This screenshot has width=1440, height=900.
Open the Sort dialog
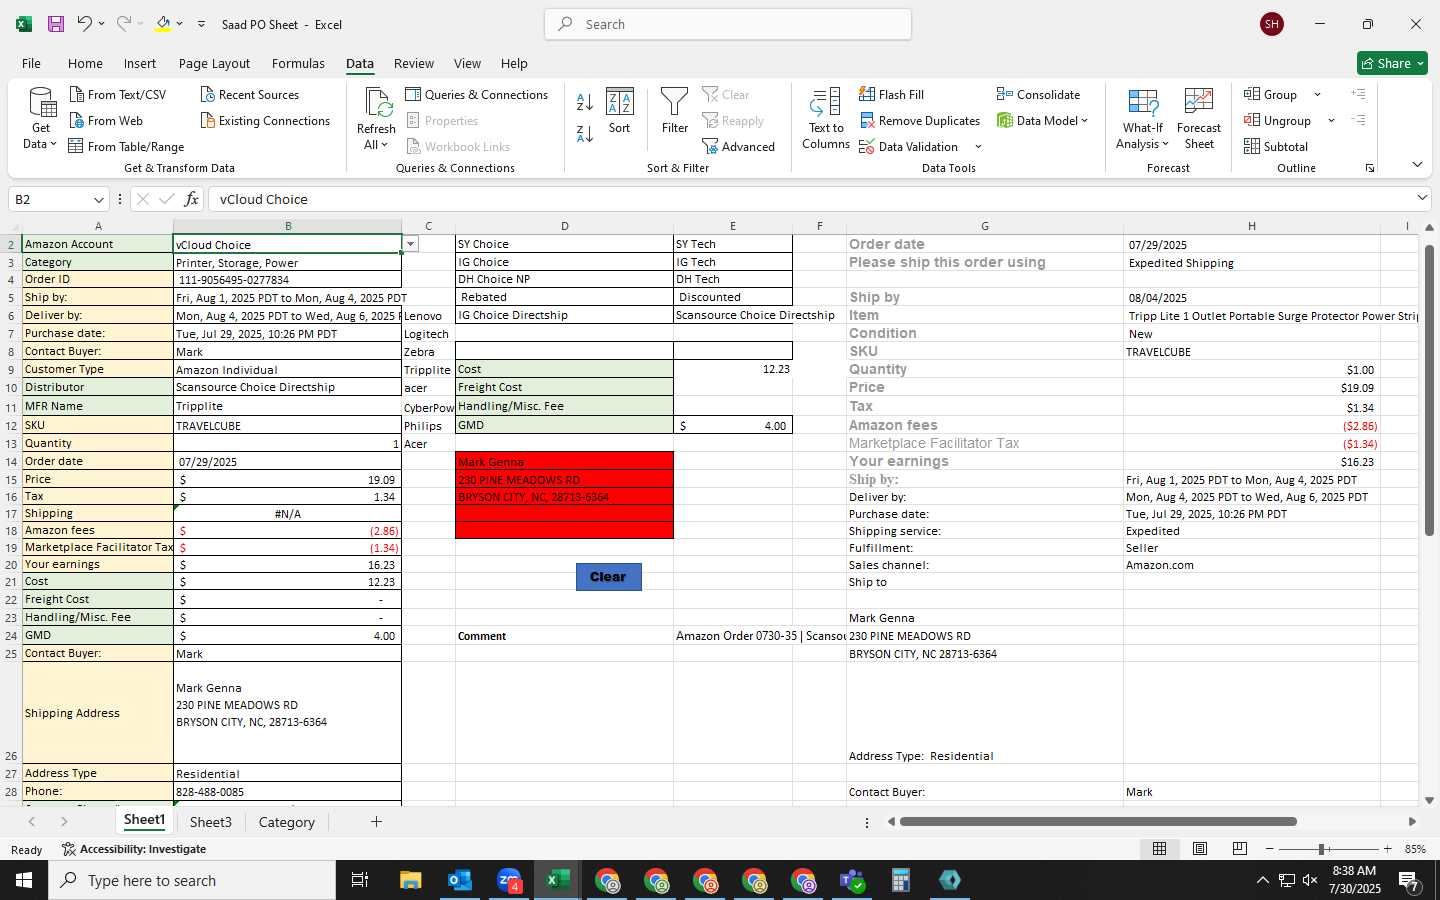(620, 111)
